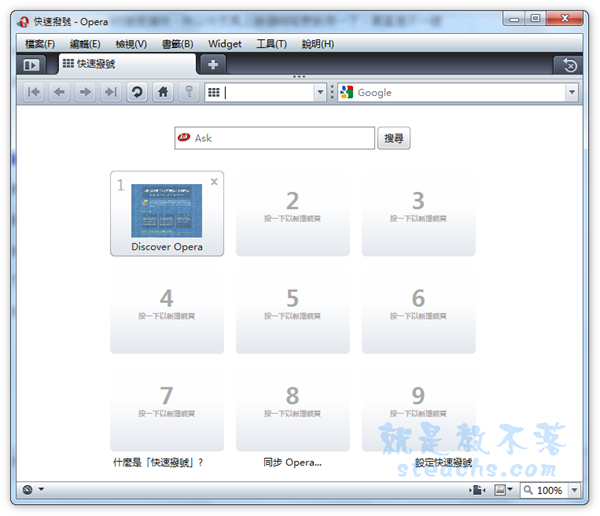Expand the address bar history dropdown
The height and width of the screenshot is (516, 600).
point(320,92)
